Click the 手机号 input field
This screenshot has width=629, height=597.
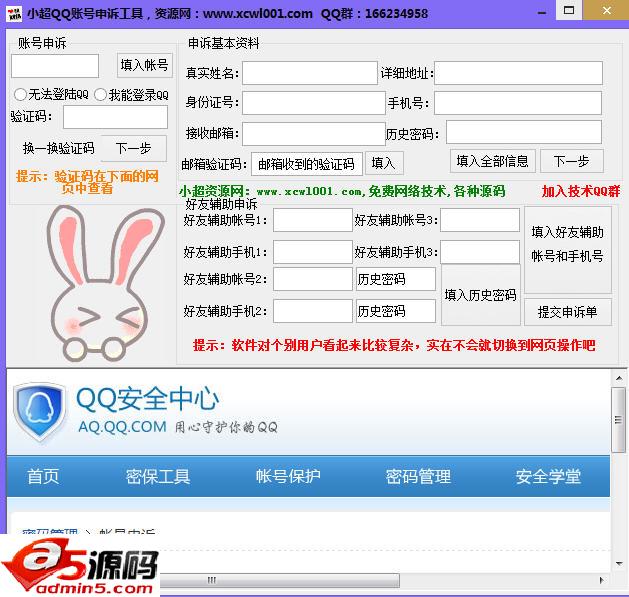518,103
